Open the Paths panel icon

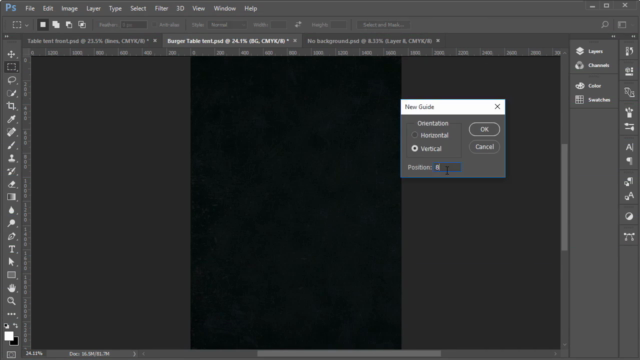point(629,237)
